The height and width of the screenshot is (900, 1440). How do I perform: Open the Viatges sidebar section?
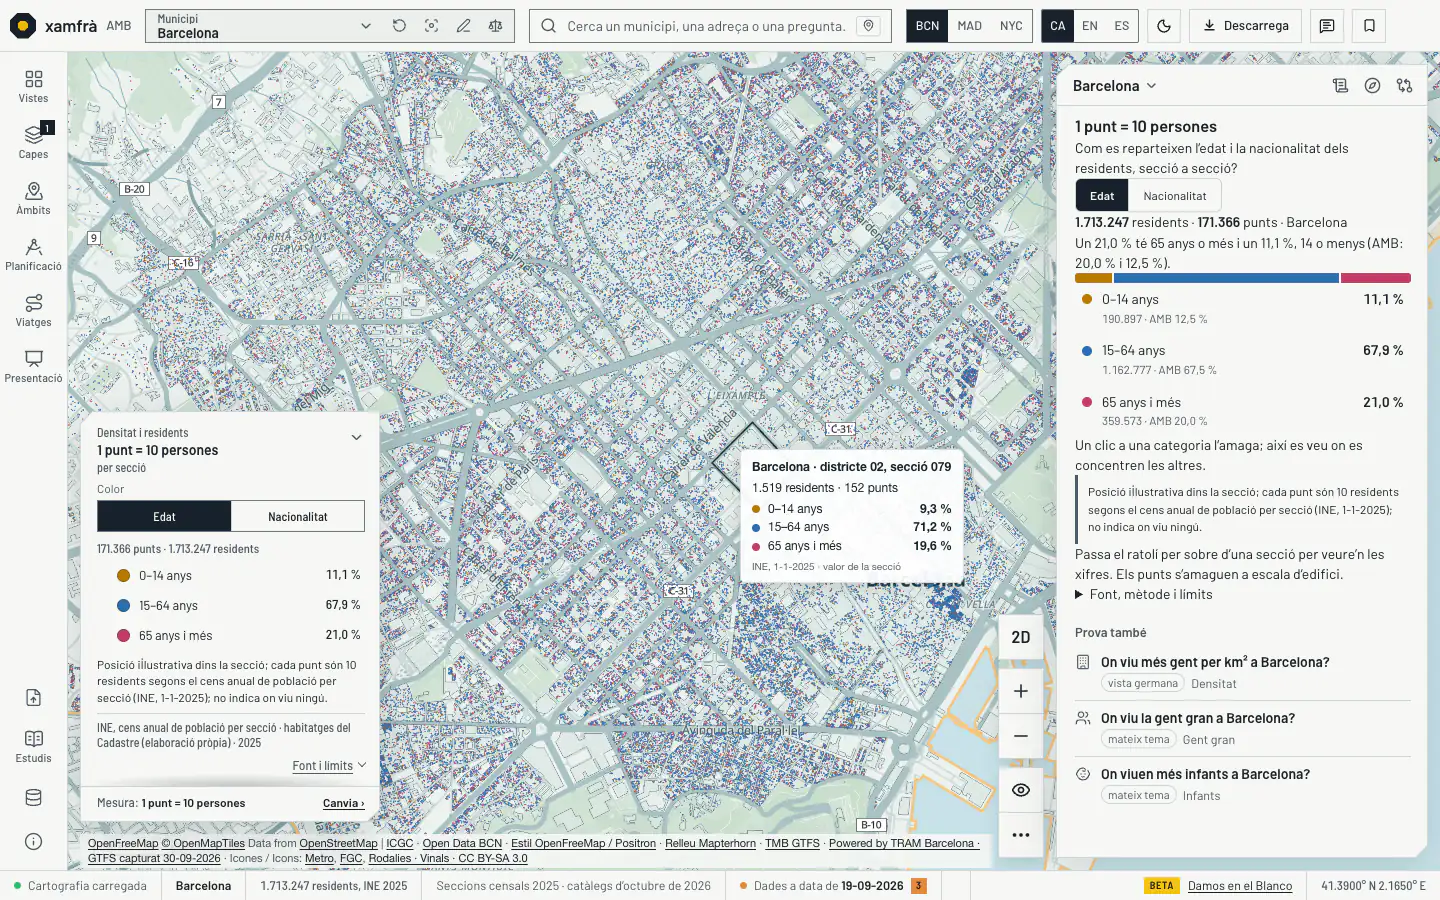(x=33, y=310)
